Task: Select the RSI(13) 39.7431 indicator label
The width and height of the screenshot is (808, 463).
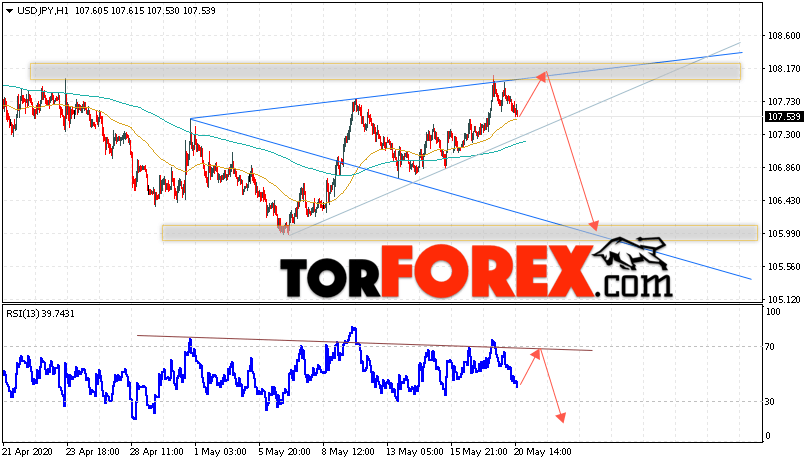Action: tap(40, 313)
